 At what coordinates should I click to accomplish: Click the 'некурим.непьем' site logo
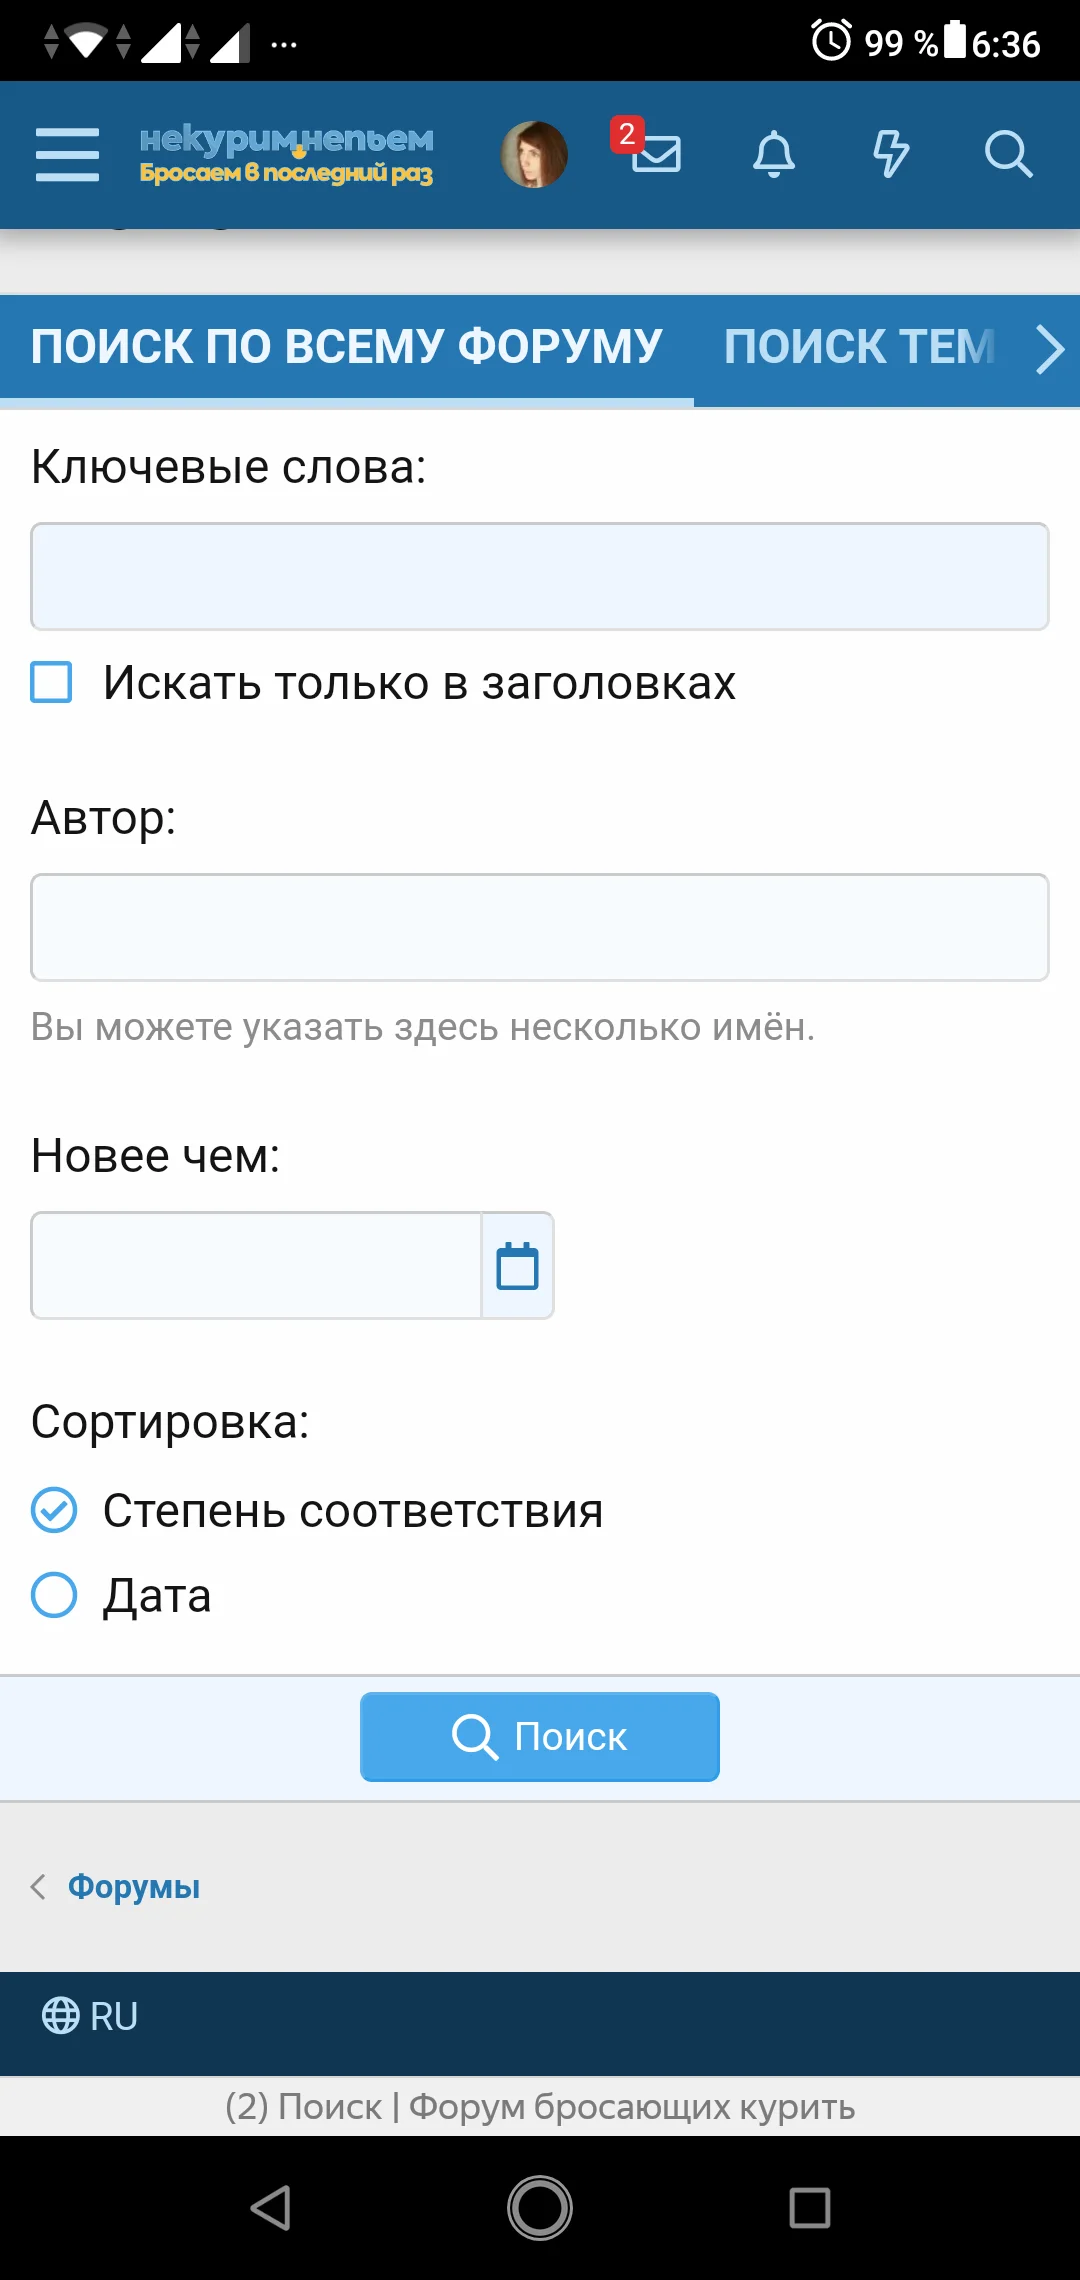pos(285,155)
